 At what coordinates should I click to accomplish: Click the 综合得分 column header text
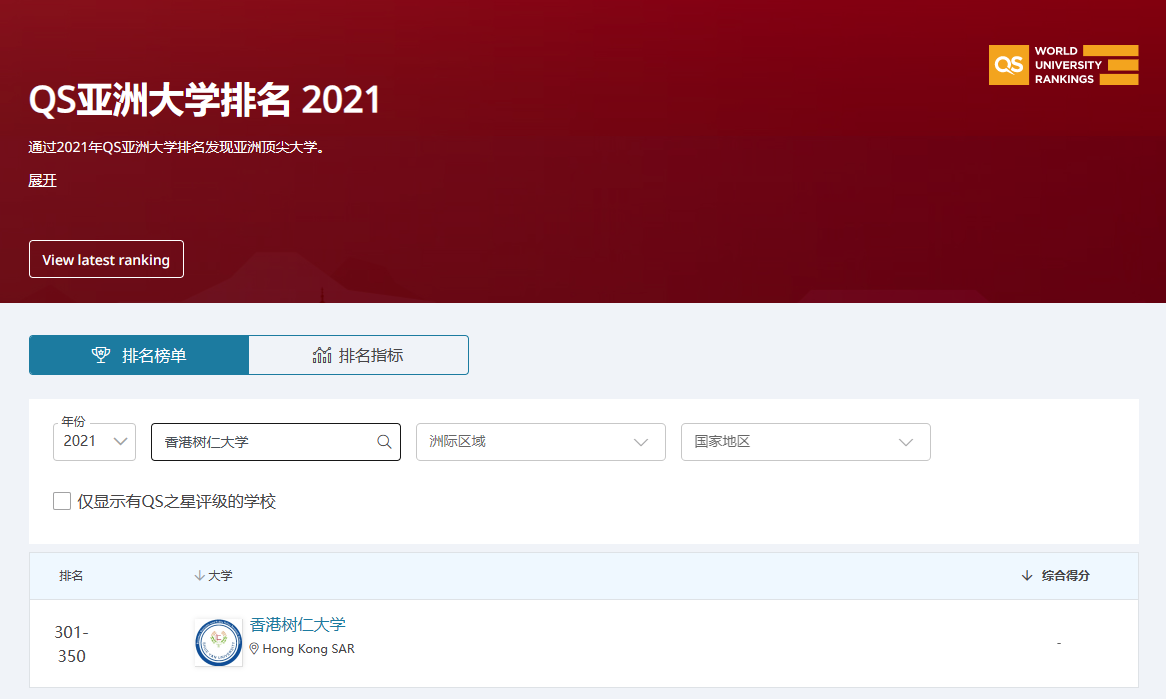tap(1066, 576)
